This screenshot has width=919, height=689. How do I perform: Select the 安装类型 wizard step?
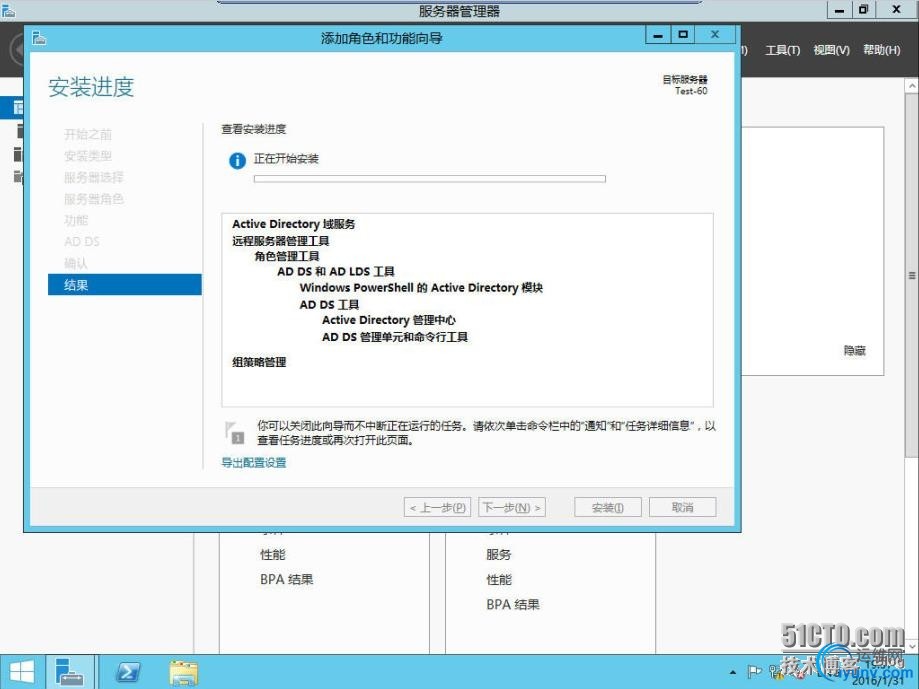88,156
